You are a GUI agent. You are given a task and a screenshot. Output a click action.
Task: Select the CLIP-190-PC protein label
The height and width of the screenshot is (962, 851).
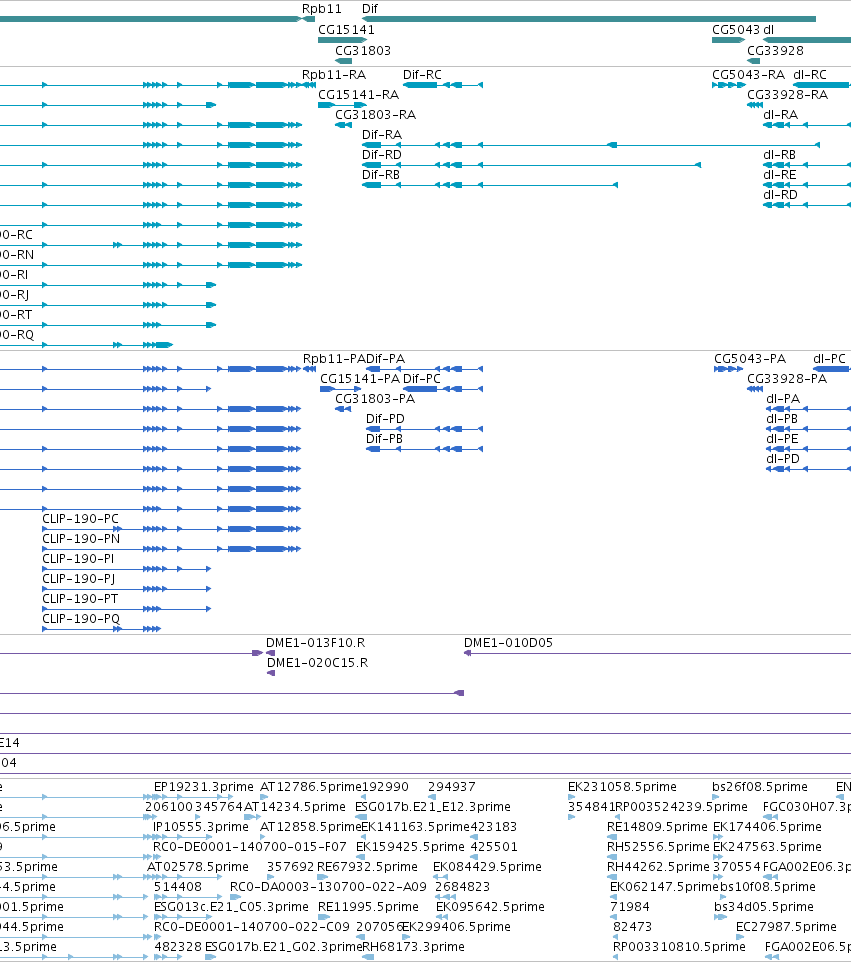pyautogui.click(x=80, y=518)
